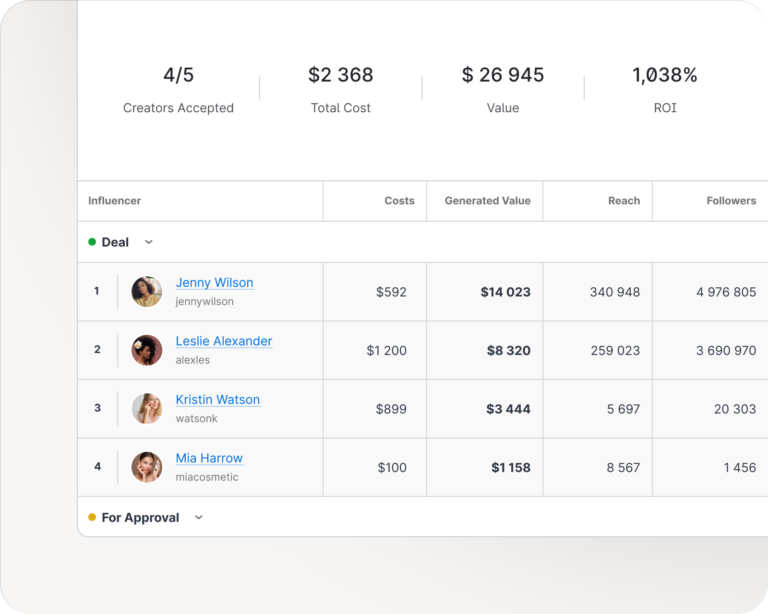Click the $8 320 generated value cell
The image size is (768, 614).
(508, 351)
